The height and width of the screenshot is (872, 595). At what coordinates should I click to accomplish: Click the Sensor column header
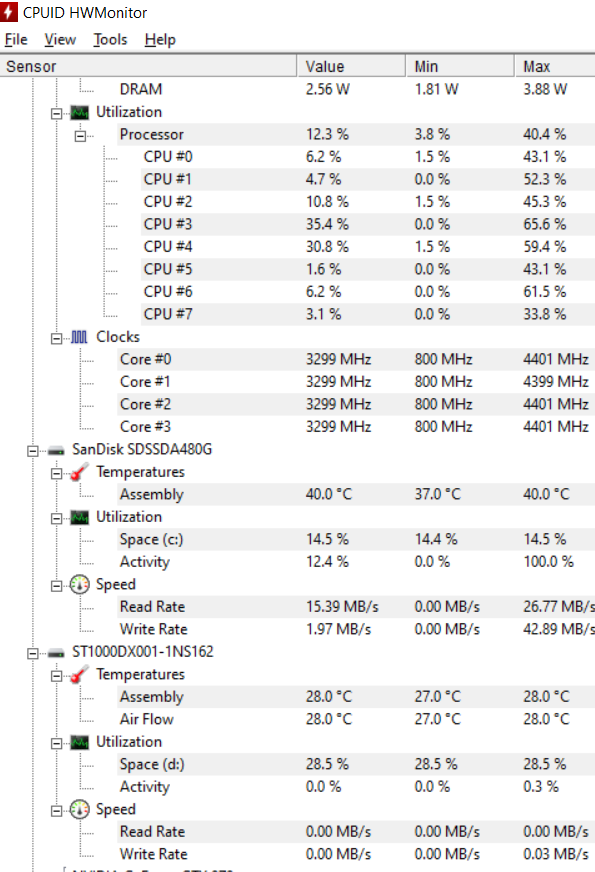(x=148, y=66)
